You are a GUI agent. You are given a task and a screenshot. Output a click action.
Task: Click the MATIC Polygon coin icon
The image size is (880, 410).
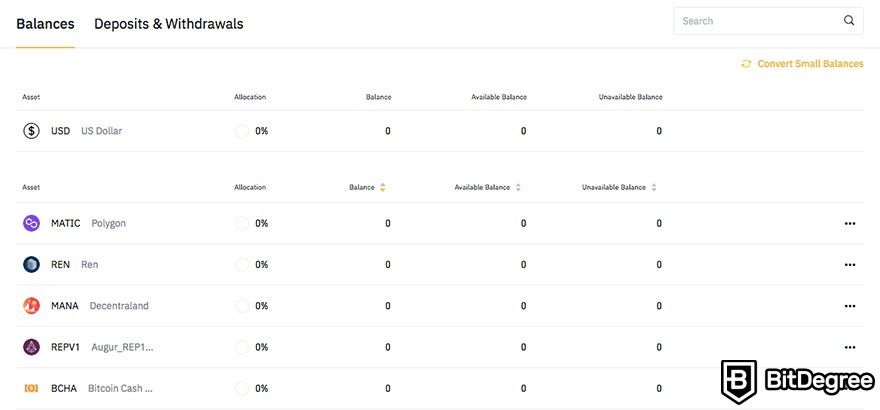click(31, 223)
